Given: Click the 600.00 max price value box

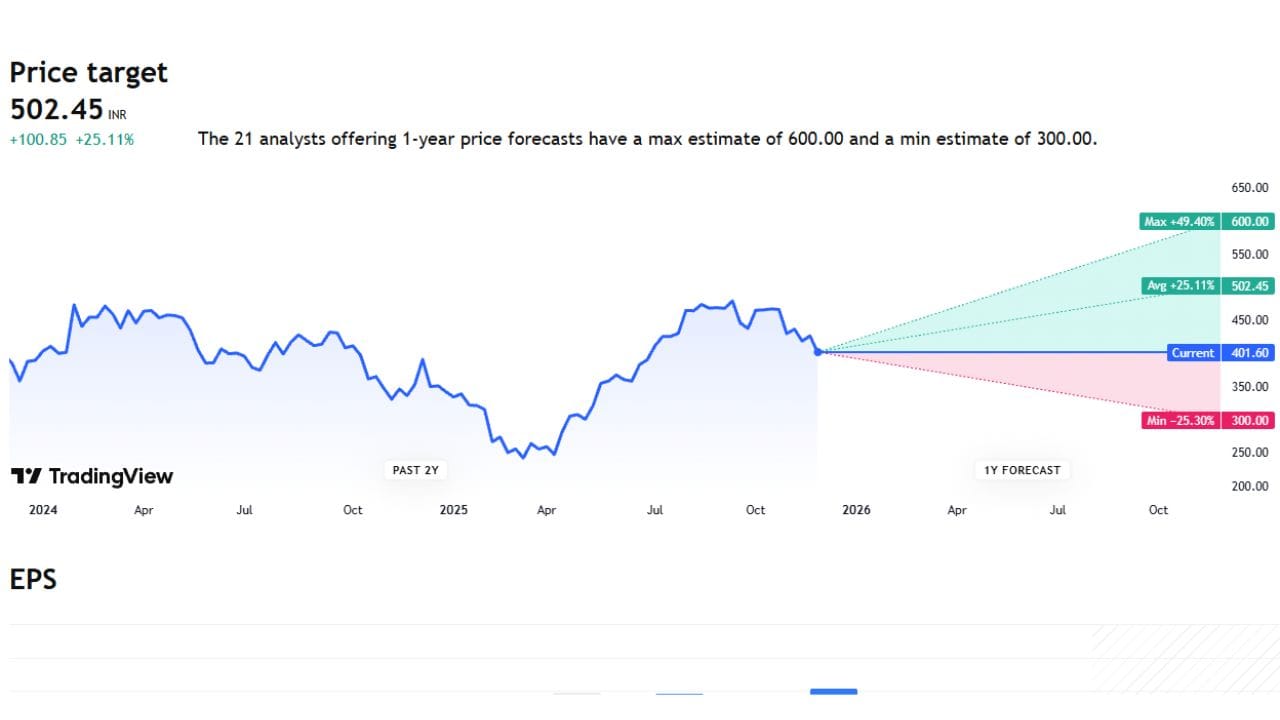Looking at the screenshot, I should coord(1249,221).
